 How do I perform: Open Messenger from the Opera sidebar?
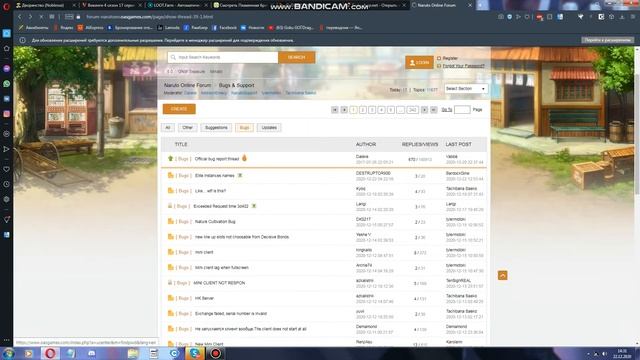coord(7,69)
